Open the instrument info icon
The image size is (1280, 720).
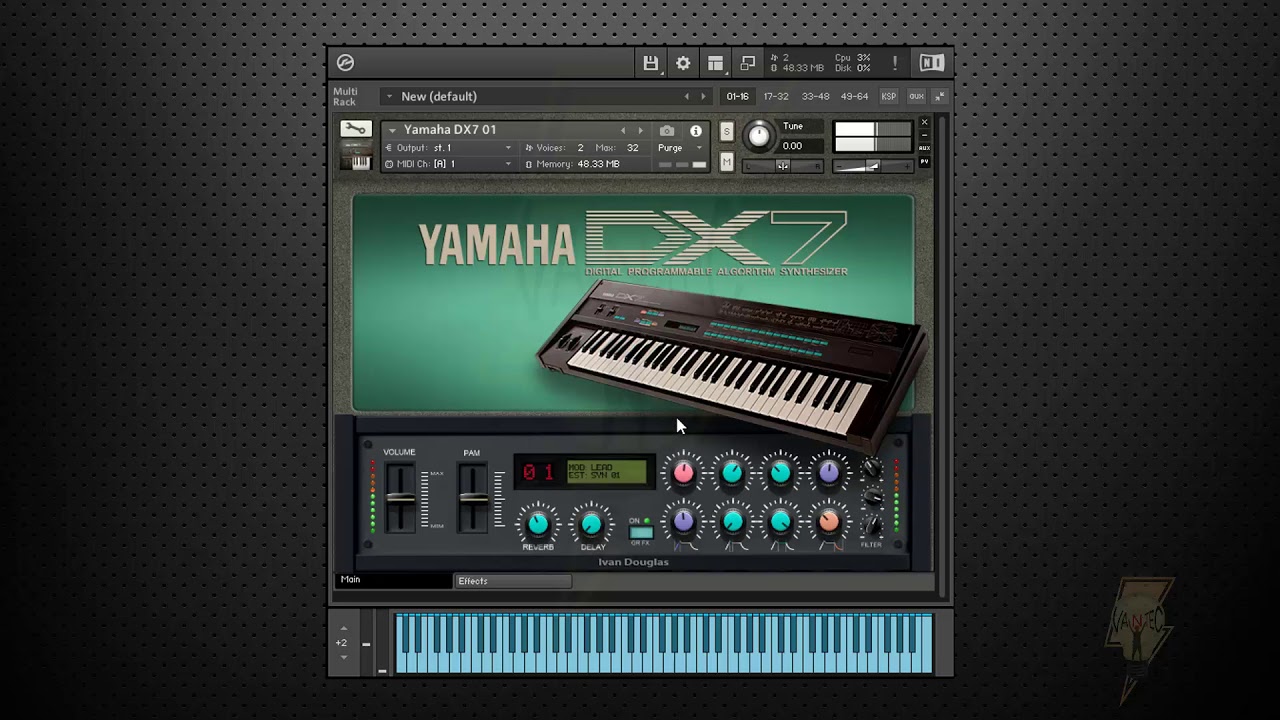696,131
